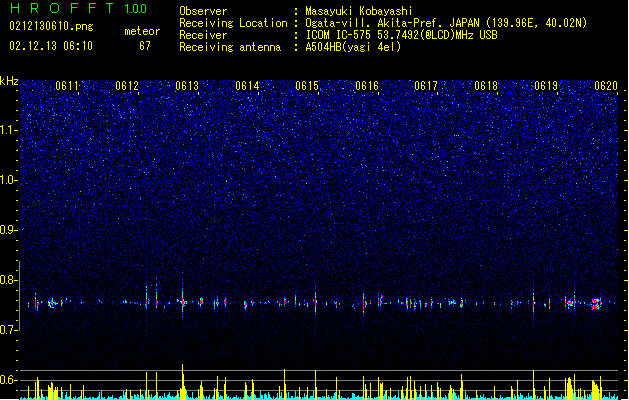Click the meteor count value 67

145,46
